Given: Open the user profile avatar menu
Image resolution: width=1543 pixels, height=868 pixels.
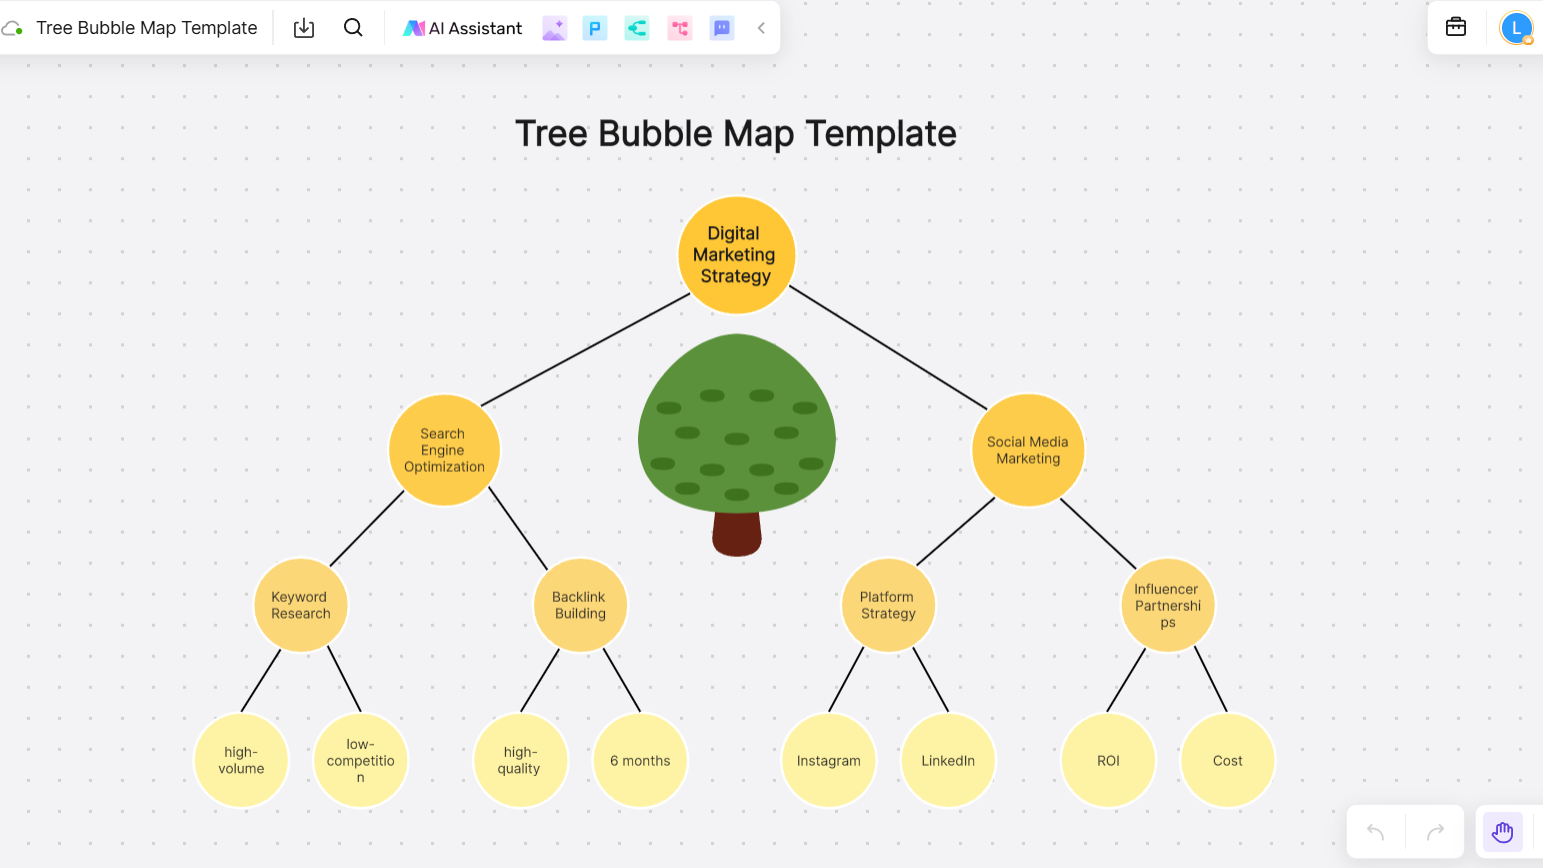Looking at the screenshot, I should pos(1516,28).
